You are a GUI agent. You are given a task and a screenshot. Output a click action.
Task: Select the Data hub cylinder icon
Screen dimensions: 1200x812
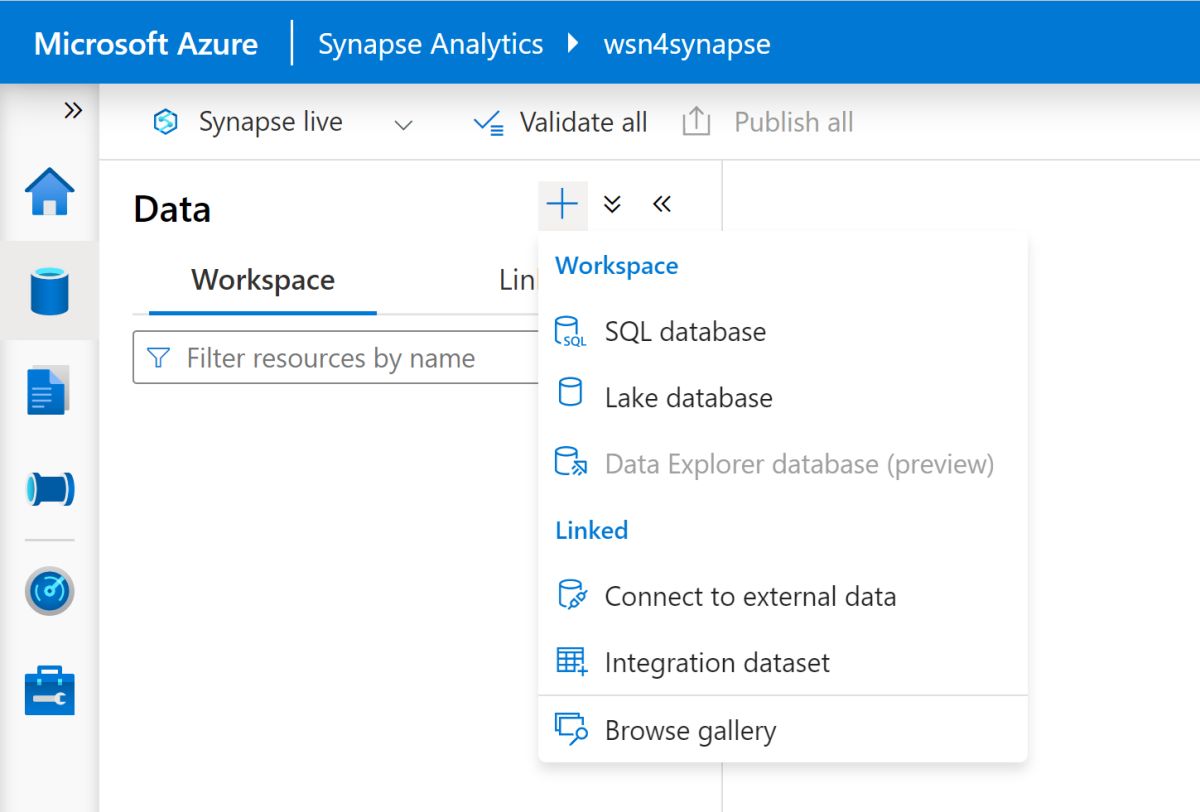click(50, 290)
